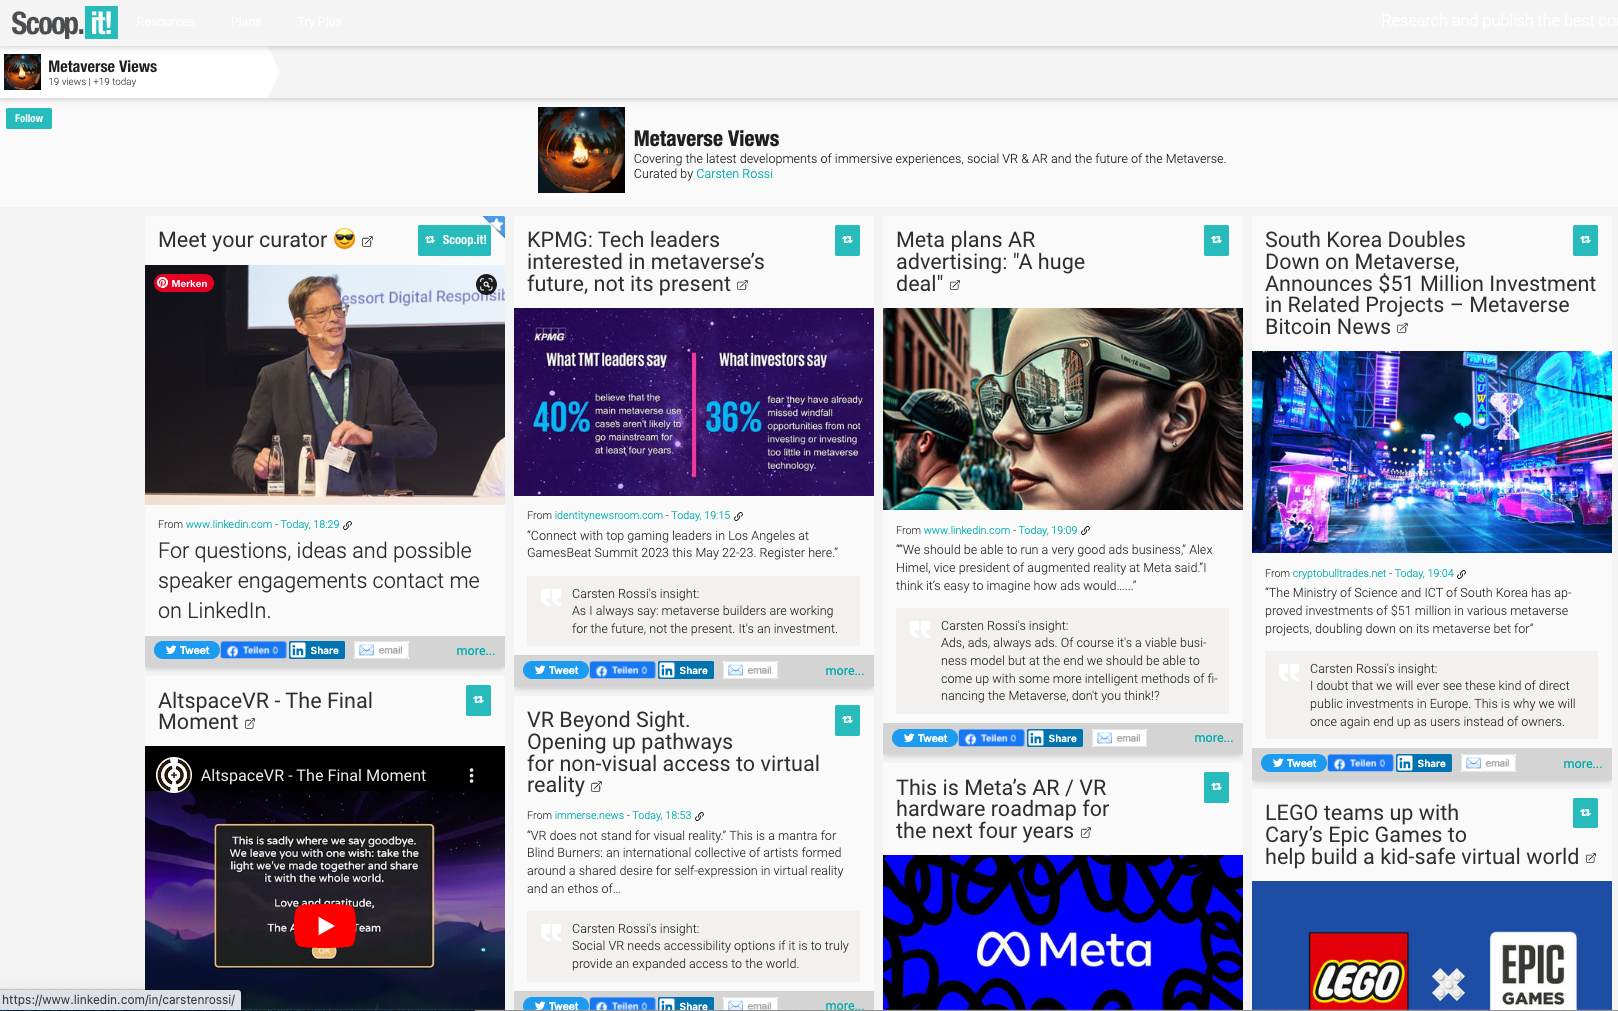Tweet the KPMG Tech leaders post
The height and width of the screenshot is (1011, 1618).
point(556,670)
